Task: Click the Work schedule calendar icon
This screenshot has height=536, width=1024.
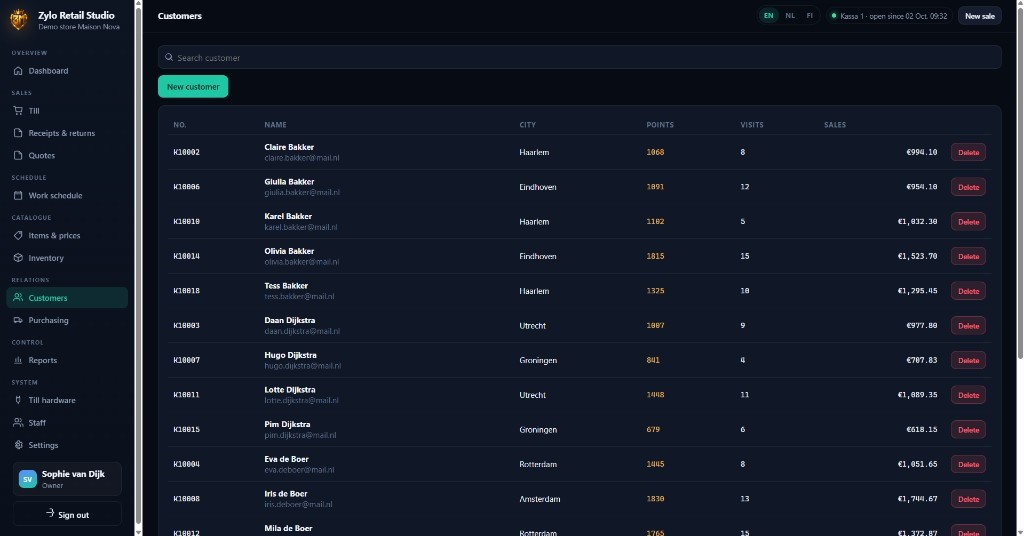Action: click(x=18, y=195)
